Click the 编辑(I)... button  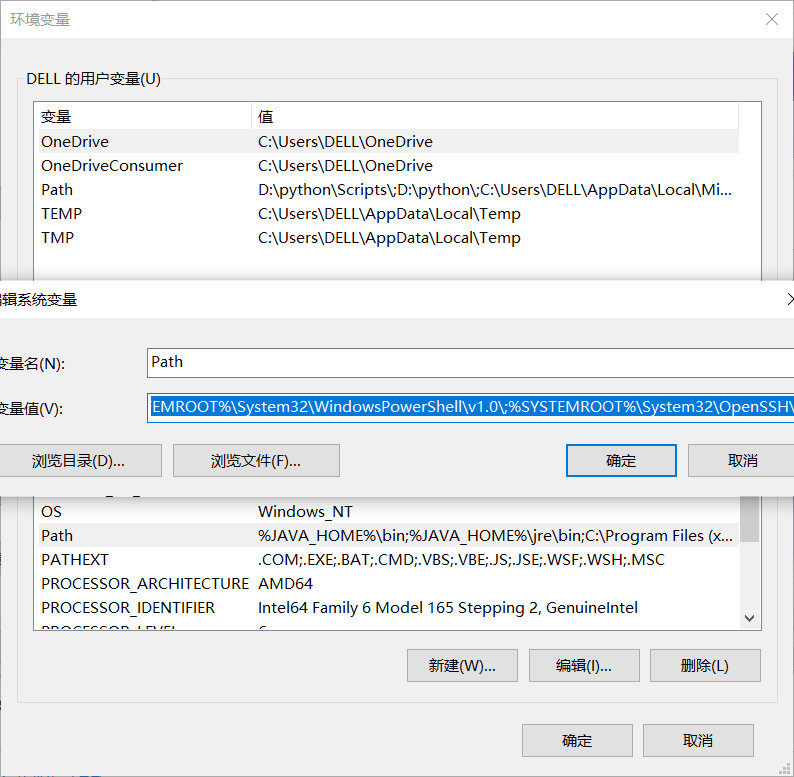584,666
